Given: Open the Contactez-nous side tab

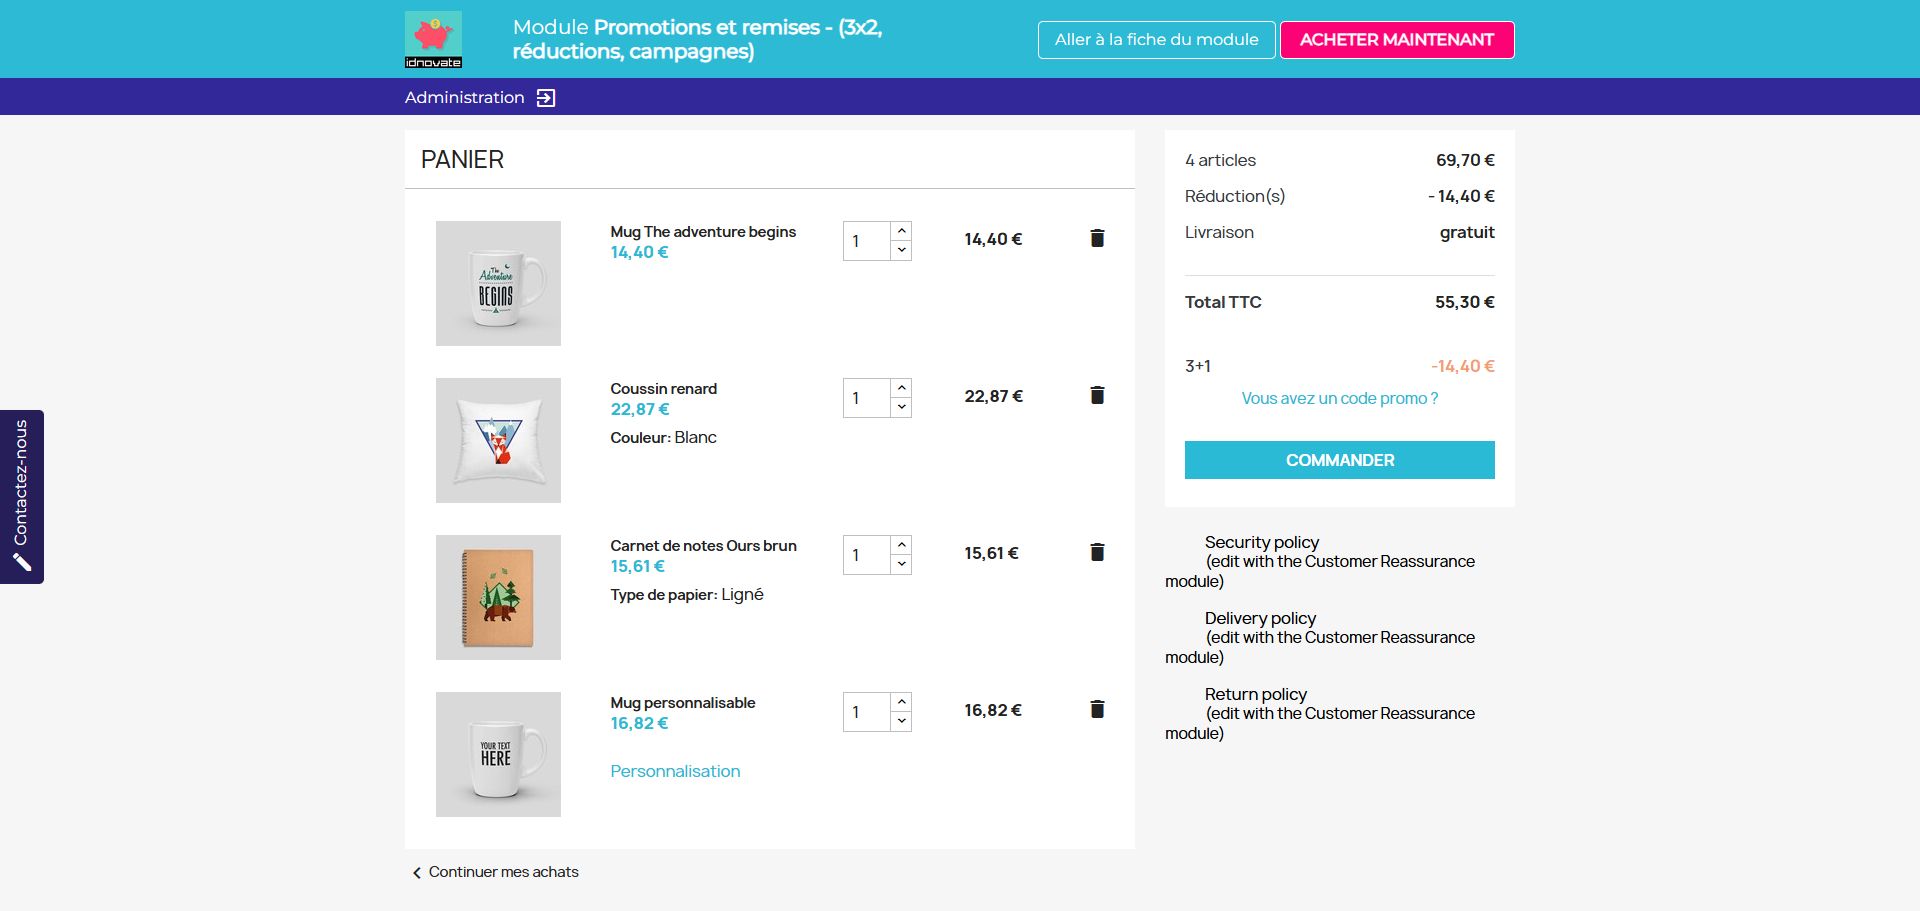Looking at the screenshot, I should [22, 496].
